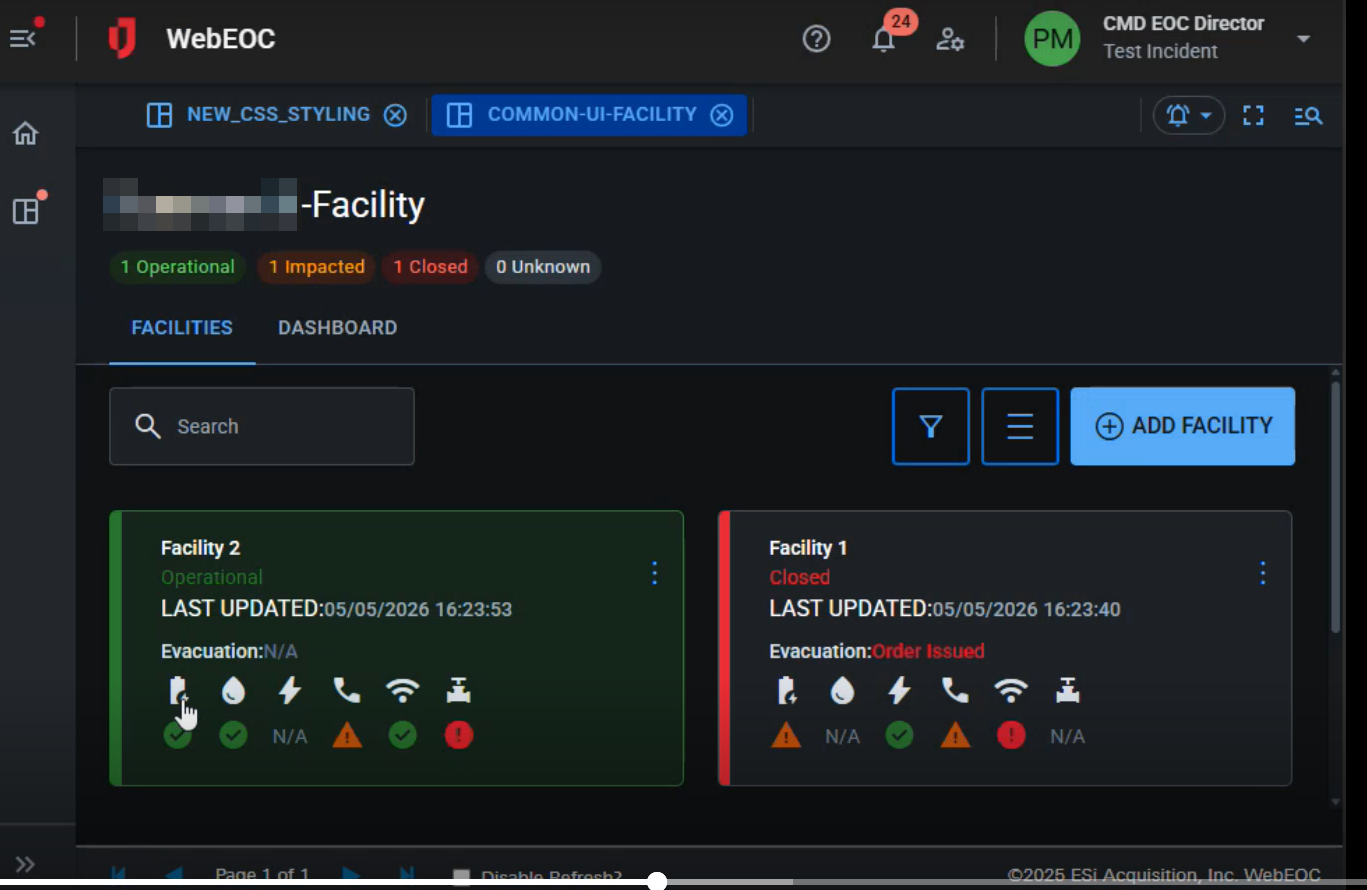This screenshot has height=890, width=1367.
Task: Switch to the DASHBOARD tab
Action: point(337,327)
